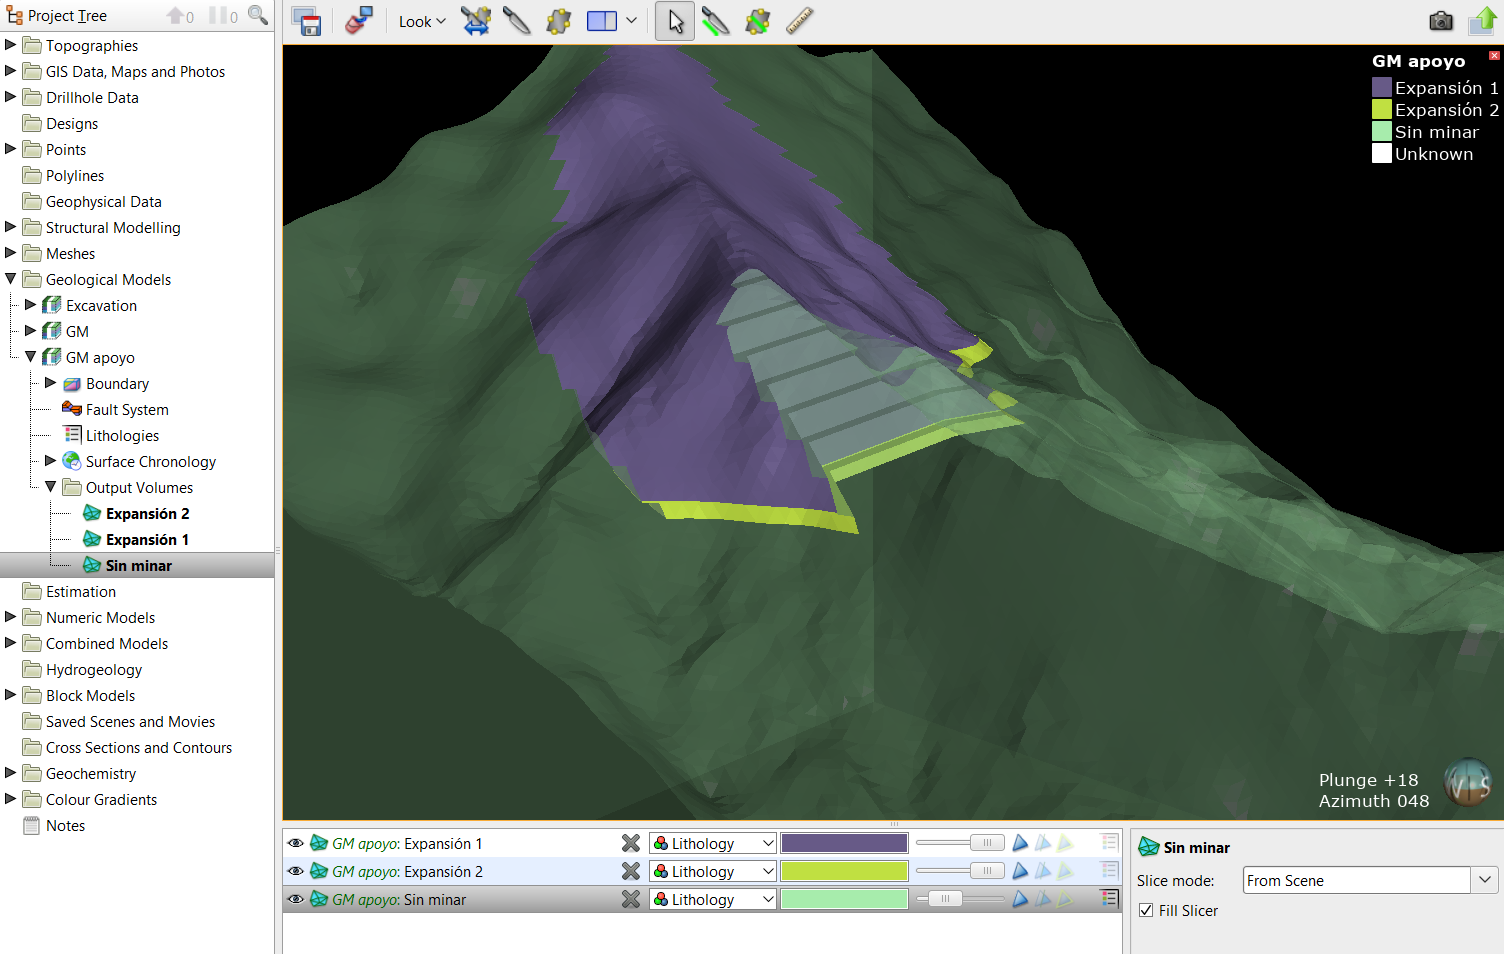1504x954 pixels.
Task: Open the Look view menu
Action: point(422,21)
